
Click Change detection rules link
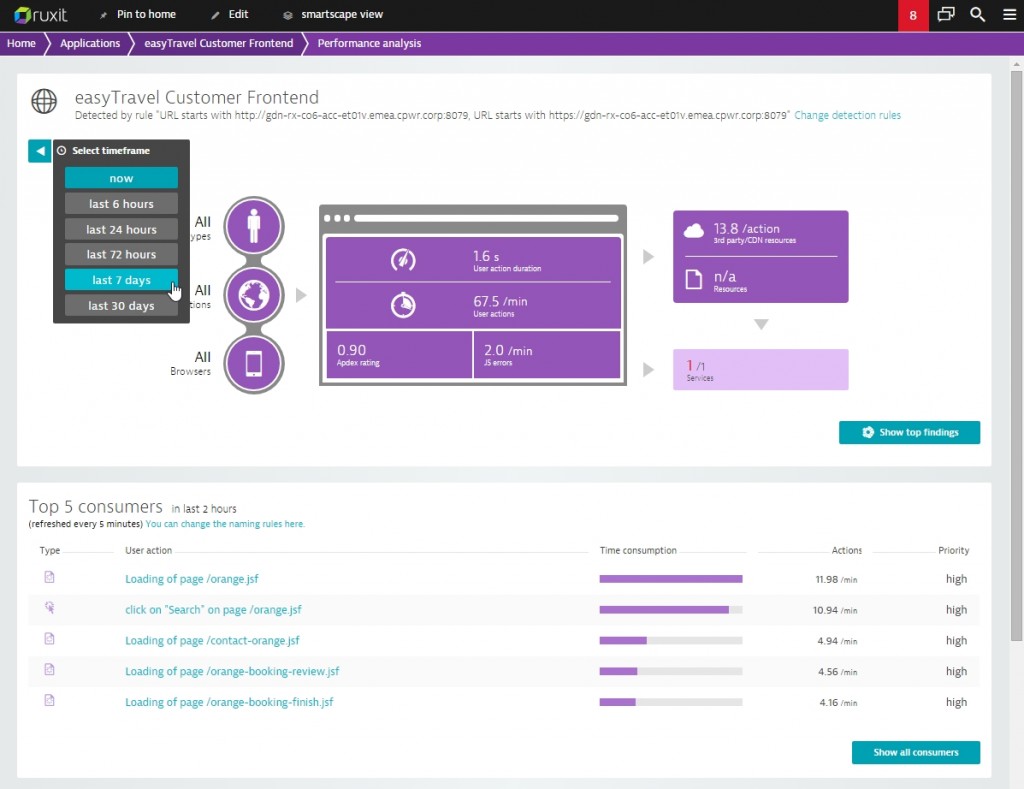[x=847, y=116]
